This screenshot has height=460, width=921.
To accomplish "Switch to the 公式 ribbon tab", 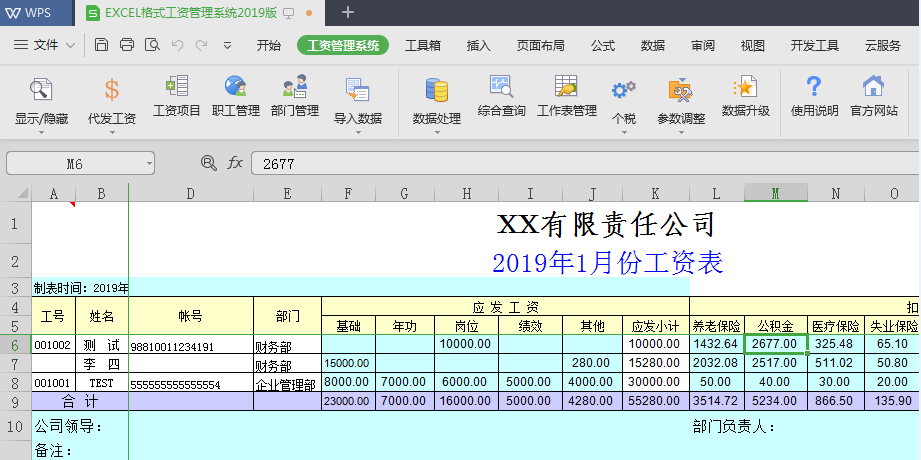I will coord(603,45).
